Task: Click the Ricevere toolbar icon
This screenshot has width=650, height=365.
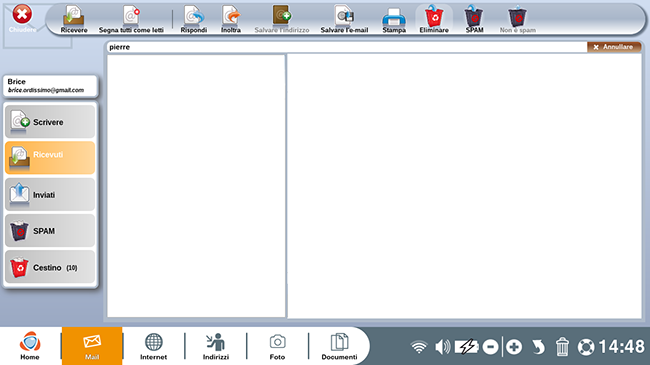Action: tap(74, 19)
